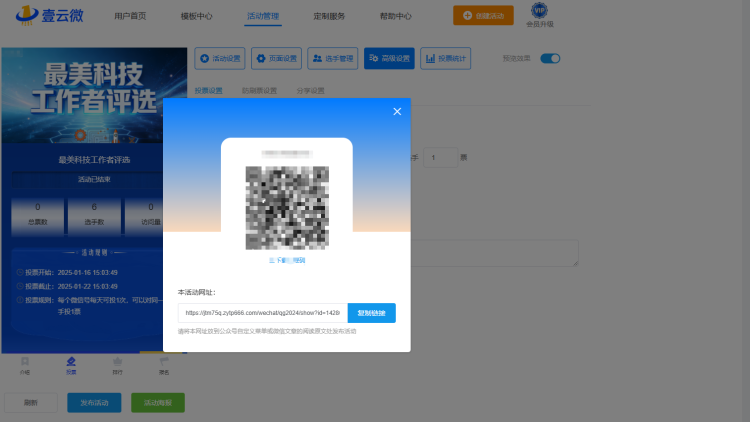Click the download QR code link

(287, 260)
